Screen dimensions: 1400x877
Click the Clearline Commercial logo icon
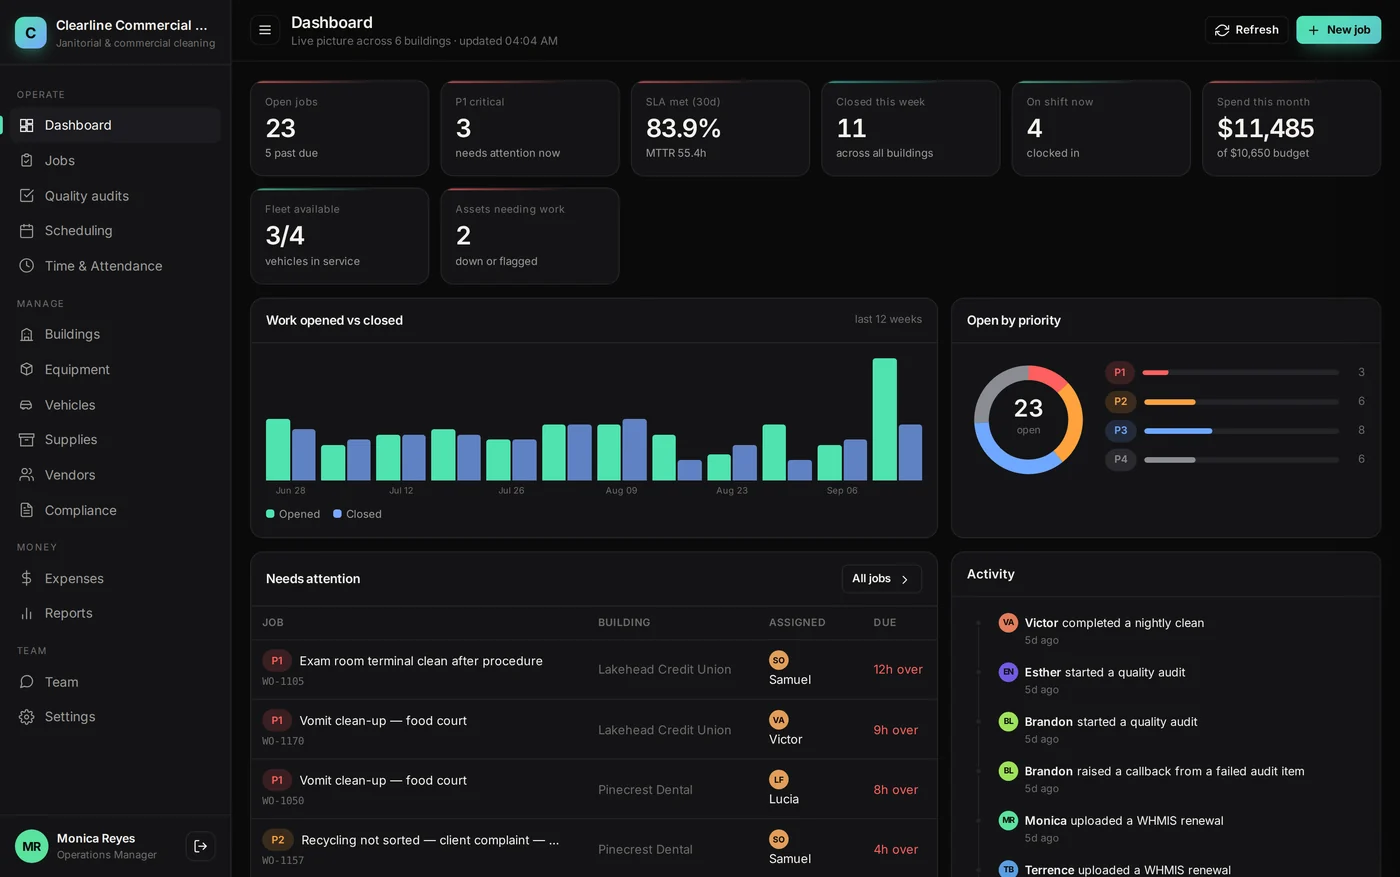point(31,33)
